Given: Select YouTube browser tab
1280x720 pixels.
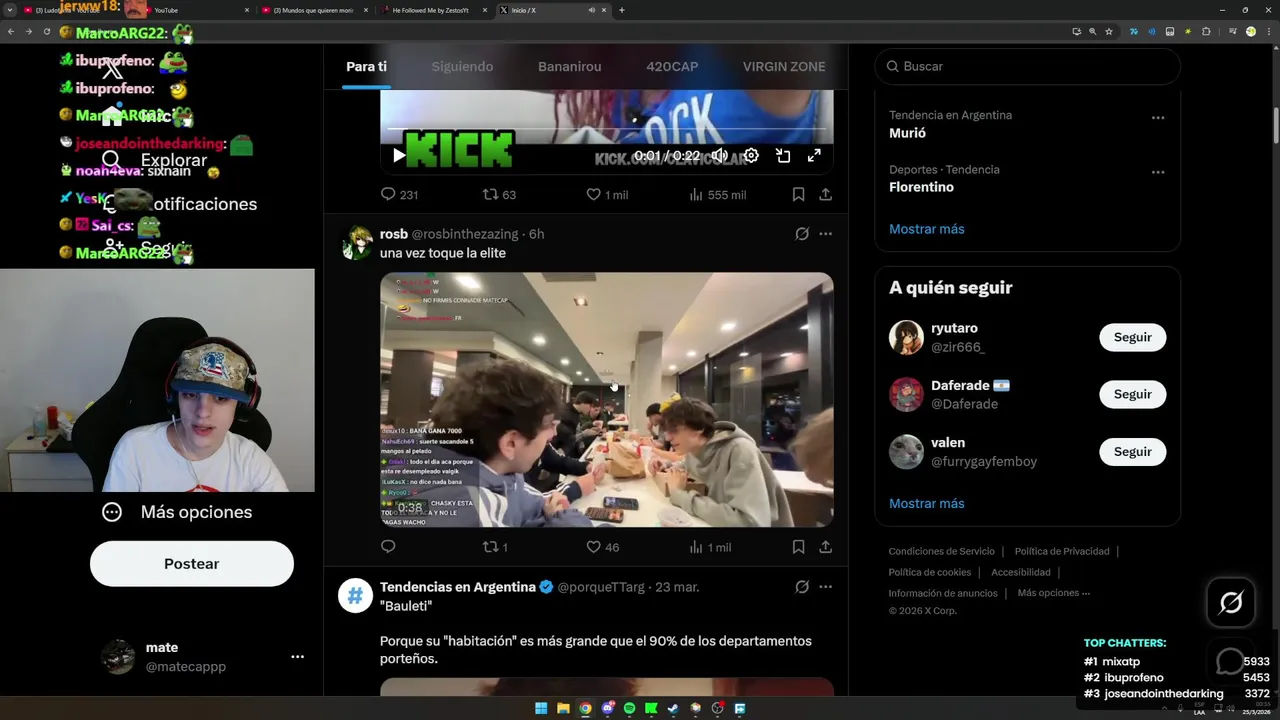Looking at the screenshot, I should (195, 10).
